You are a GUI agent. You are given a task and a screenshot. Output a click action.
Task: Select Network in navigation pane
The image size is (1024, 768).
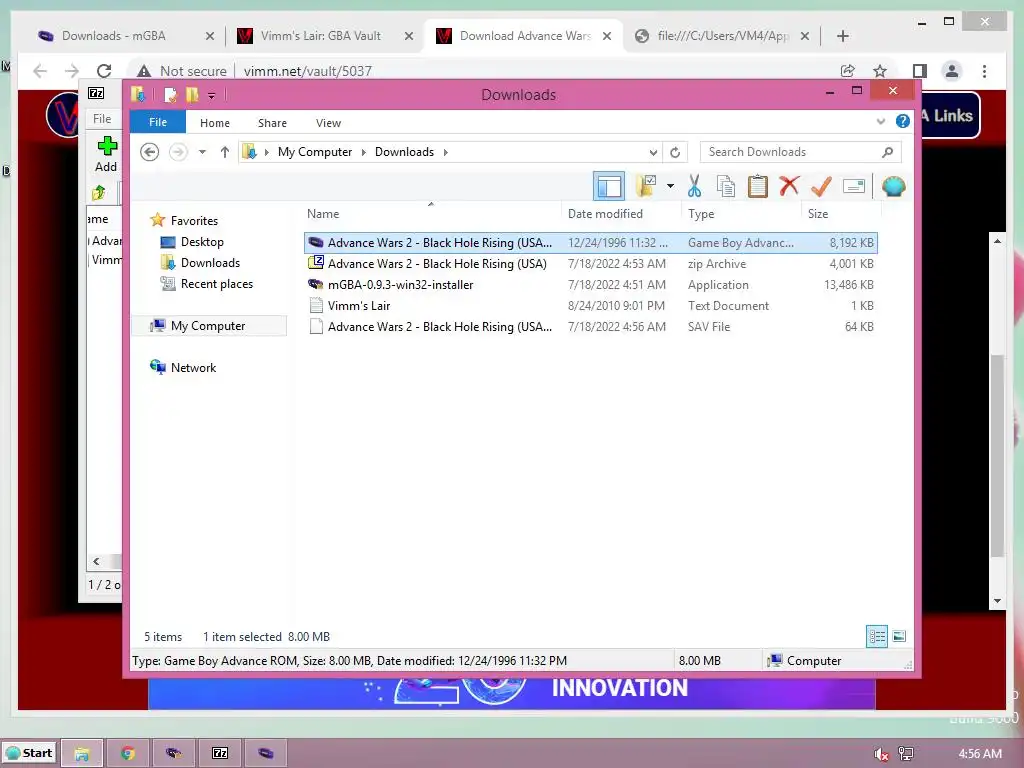pyautogui.click(x=193, y=367)
